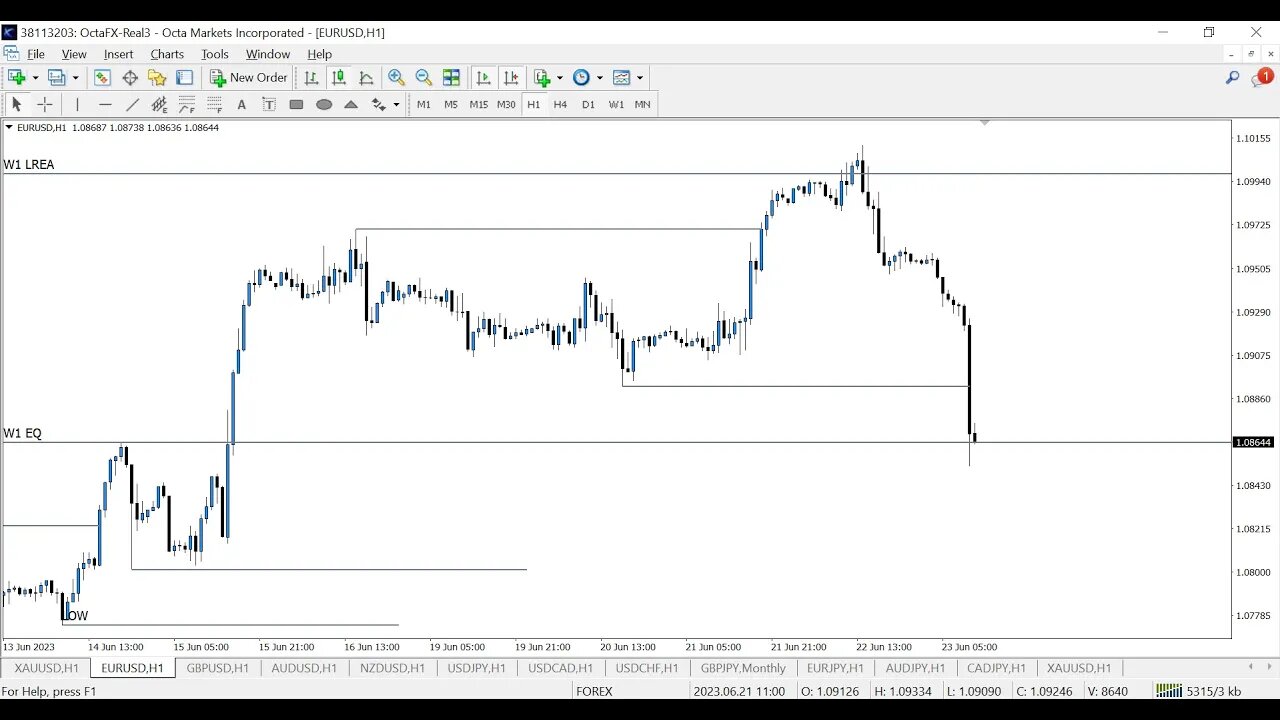1280x720 pixels.
Task: Zoom in on the chart
Action: click(396, 77)
